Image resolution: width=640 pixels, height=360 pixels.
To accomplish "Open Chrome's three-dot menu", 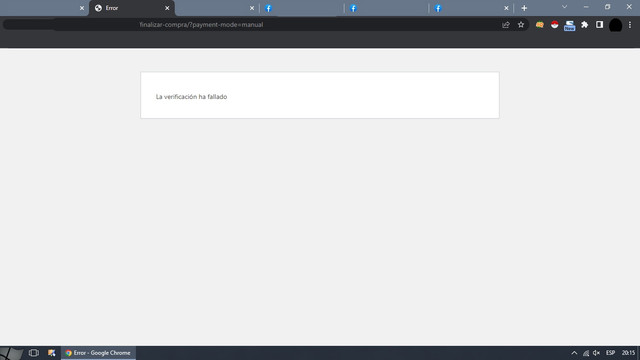I will click(x=630, y=25).
